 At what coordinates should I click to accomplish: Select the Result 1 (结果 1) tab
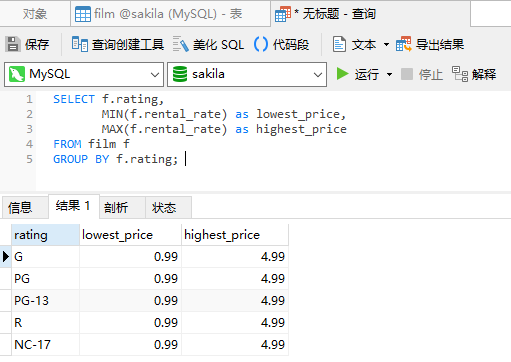click(74, 206)
